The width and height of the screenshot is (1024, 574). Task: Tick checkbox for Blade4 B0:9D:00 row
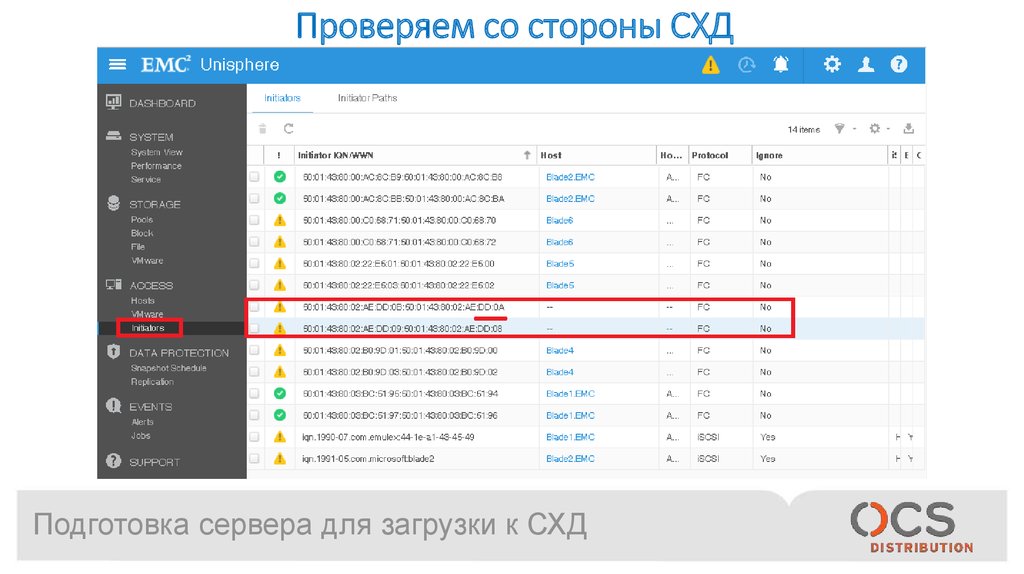(x=254, y=350)
